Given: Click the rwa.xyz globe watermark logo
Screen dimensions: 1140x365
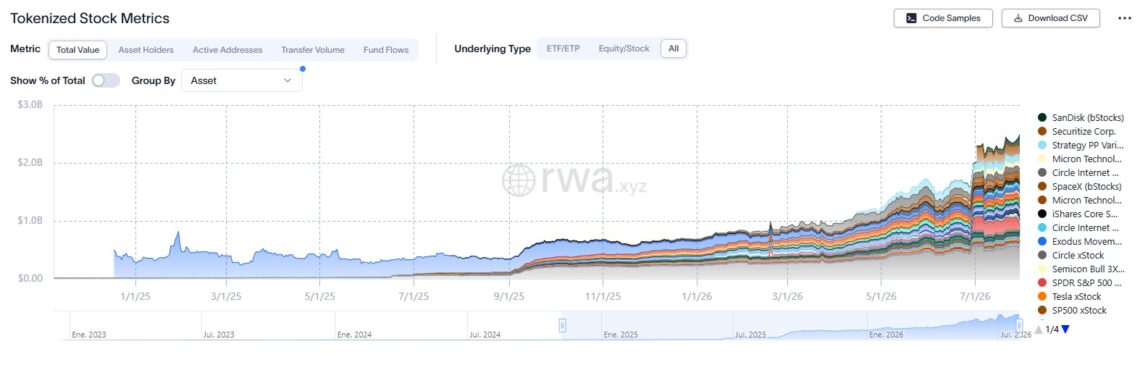Looking at the screenshot, I should (x=518, y=180).
